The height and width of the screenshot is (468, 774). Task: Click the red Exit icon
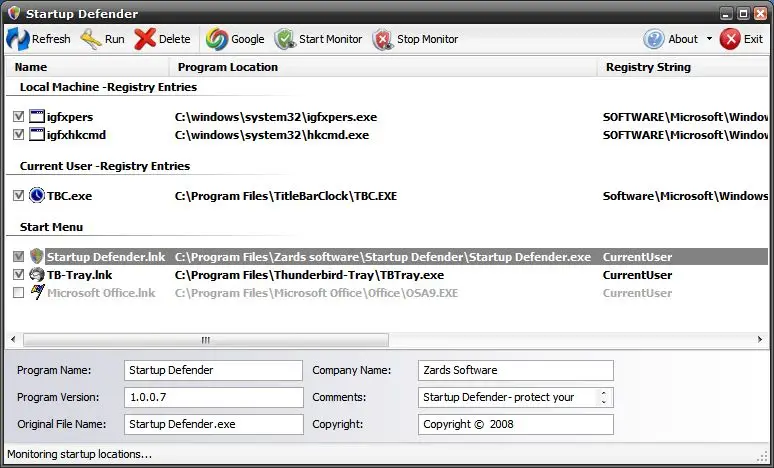[x=730, y=39]
